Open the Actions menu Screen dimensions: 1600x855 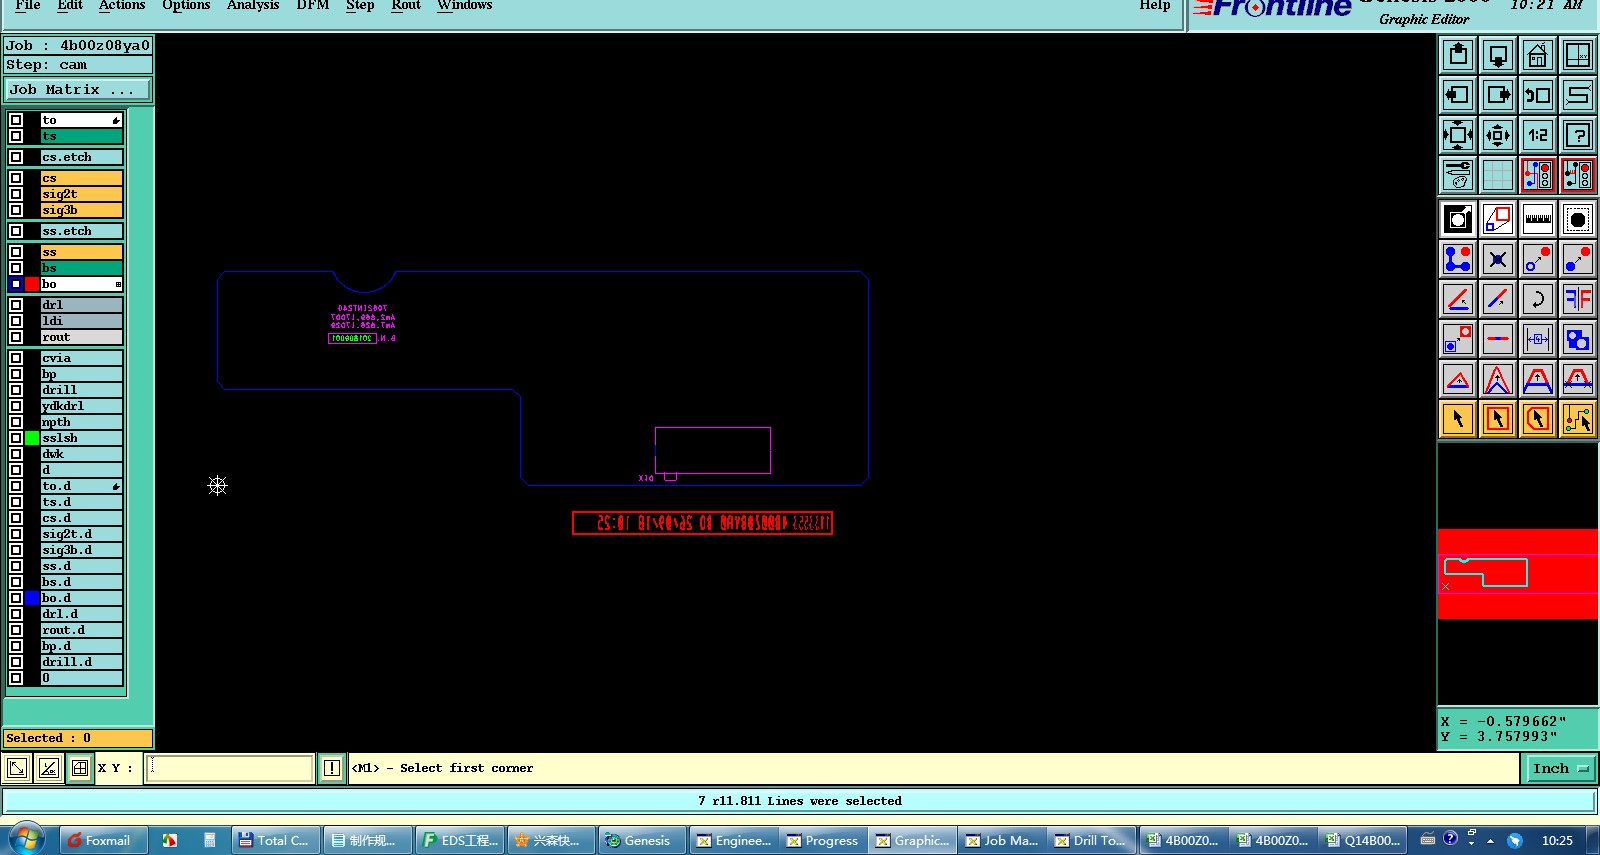click(122, 6)
